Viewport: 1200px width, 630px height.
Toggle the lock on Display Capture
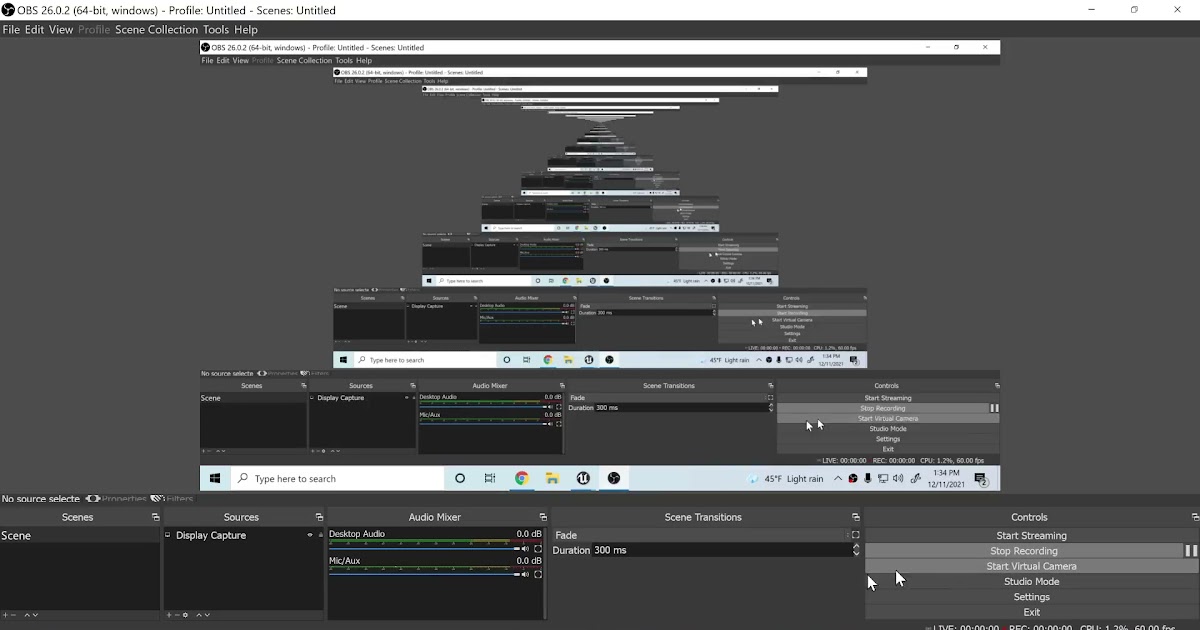[x=320, y=536]
